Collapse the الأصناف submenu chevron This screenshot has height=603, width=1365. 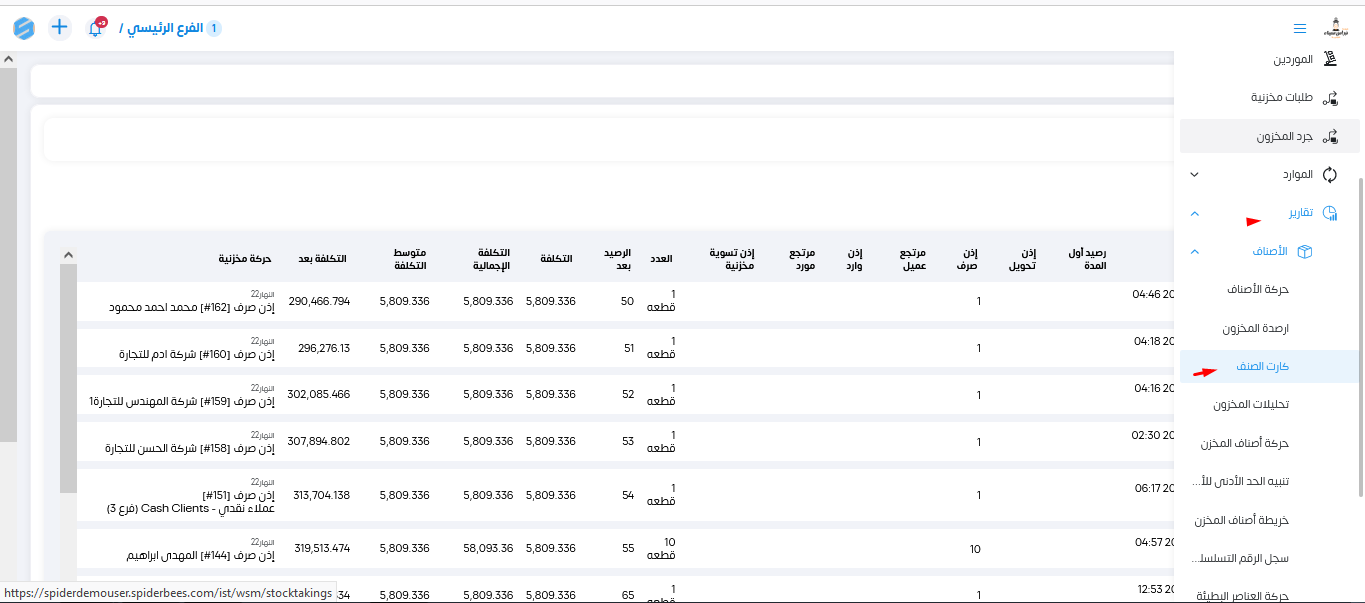pyautogui.click(x=1194, y=252)
